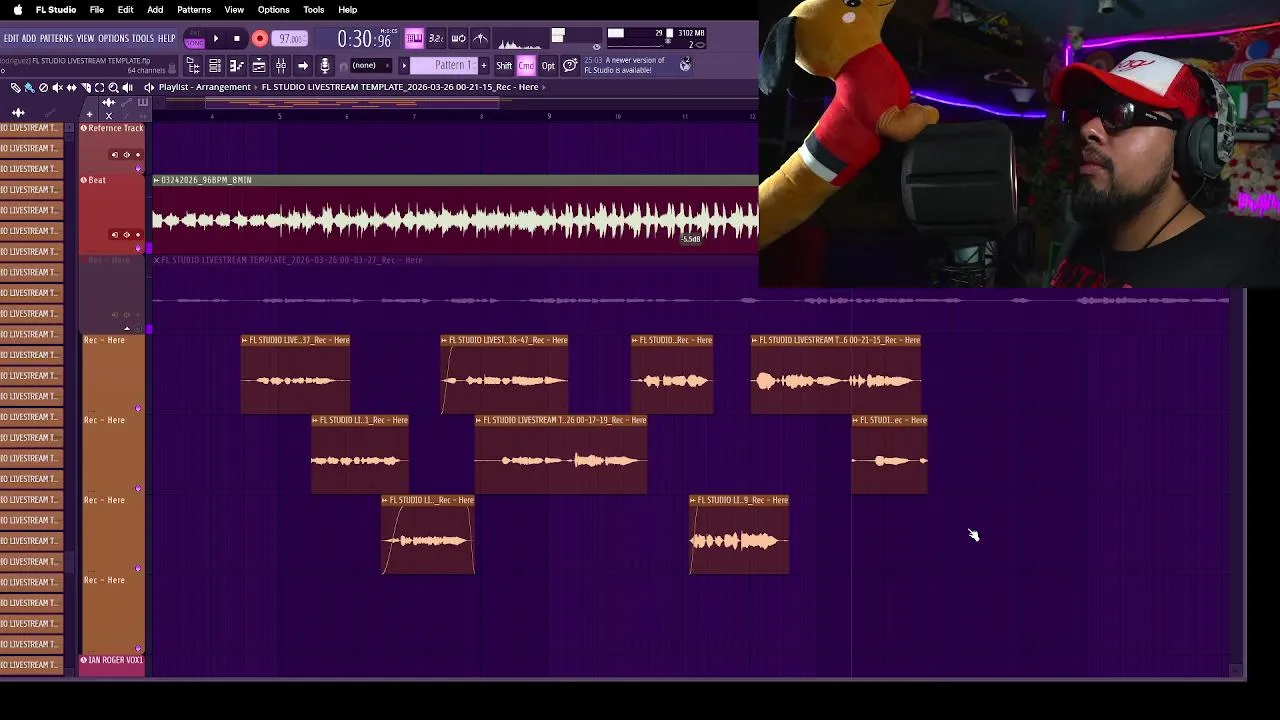1280x720 pixels.
Task: Click the plus icon above the track headers
Action: point(89,114)
